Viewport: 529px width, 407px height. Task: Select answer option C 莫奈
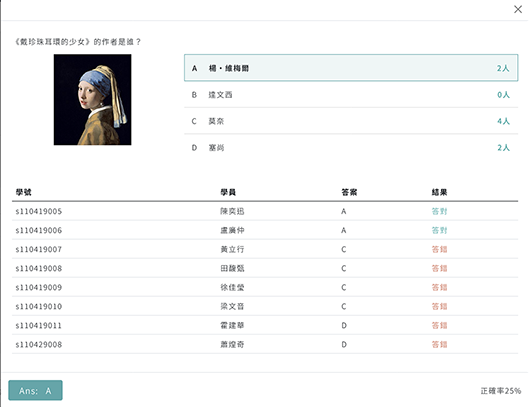tap(351, 121)
